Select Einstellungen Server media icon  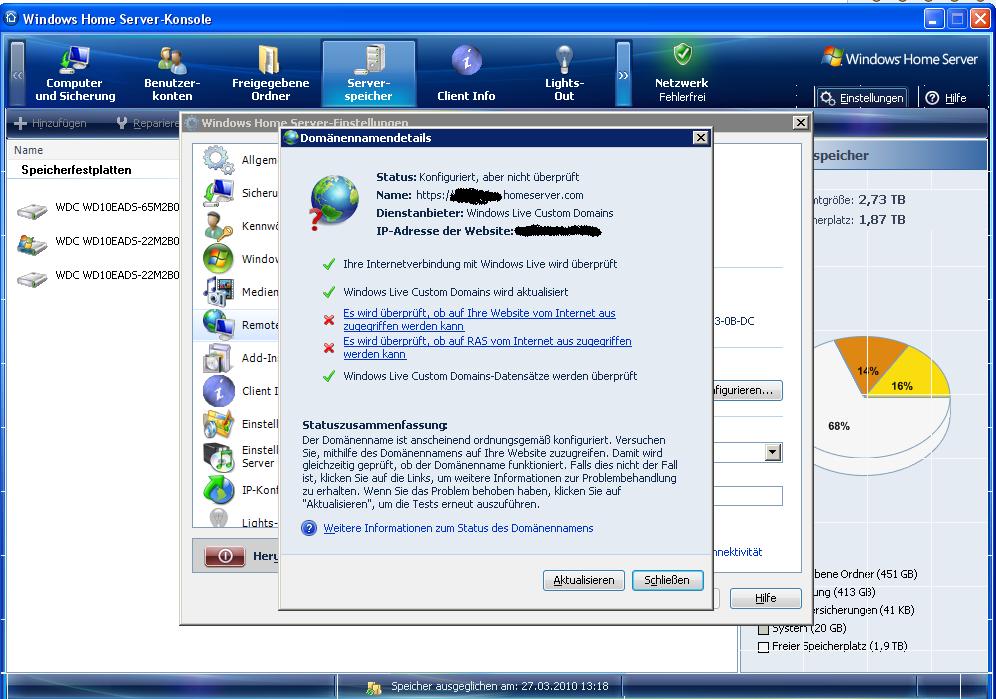point(219,457)
